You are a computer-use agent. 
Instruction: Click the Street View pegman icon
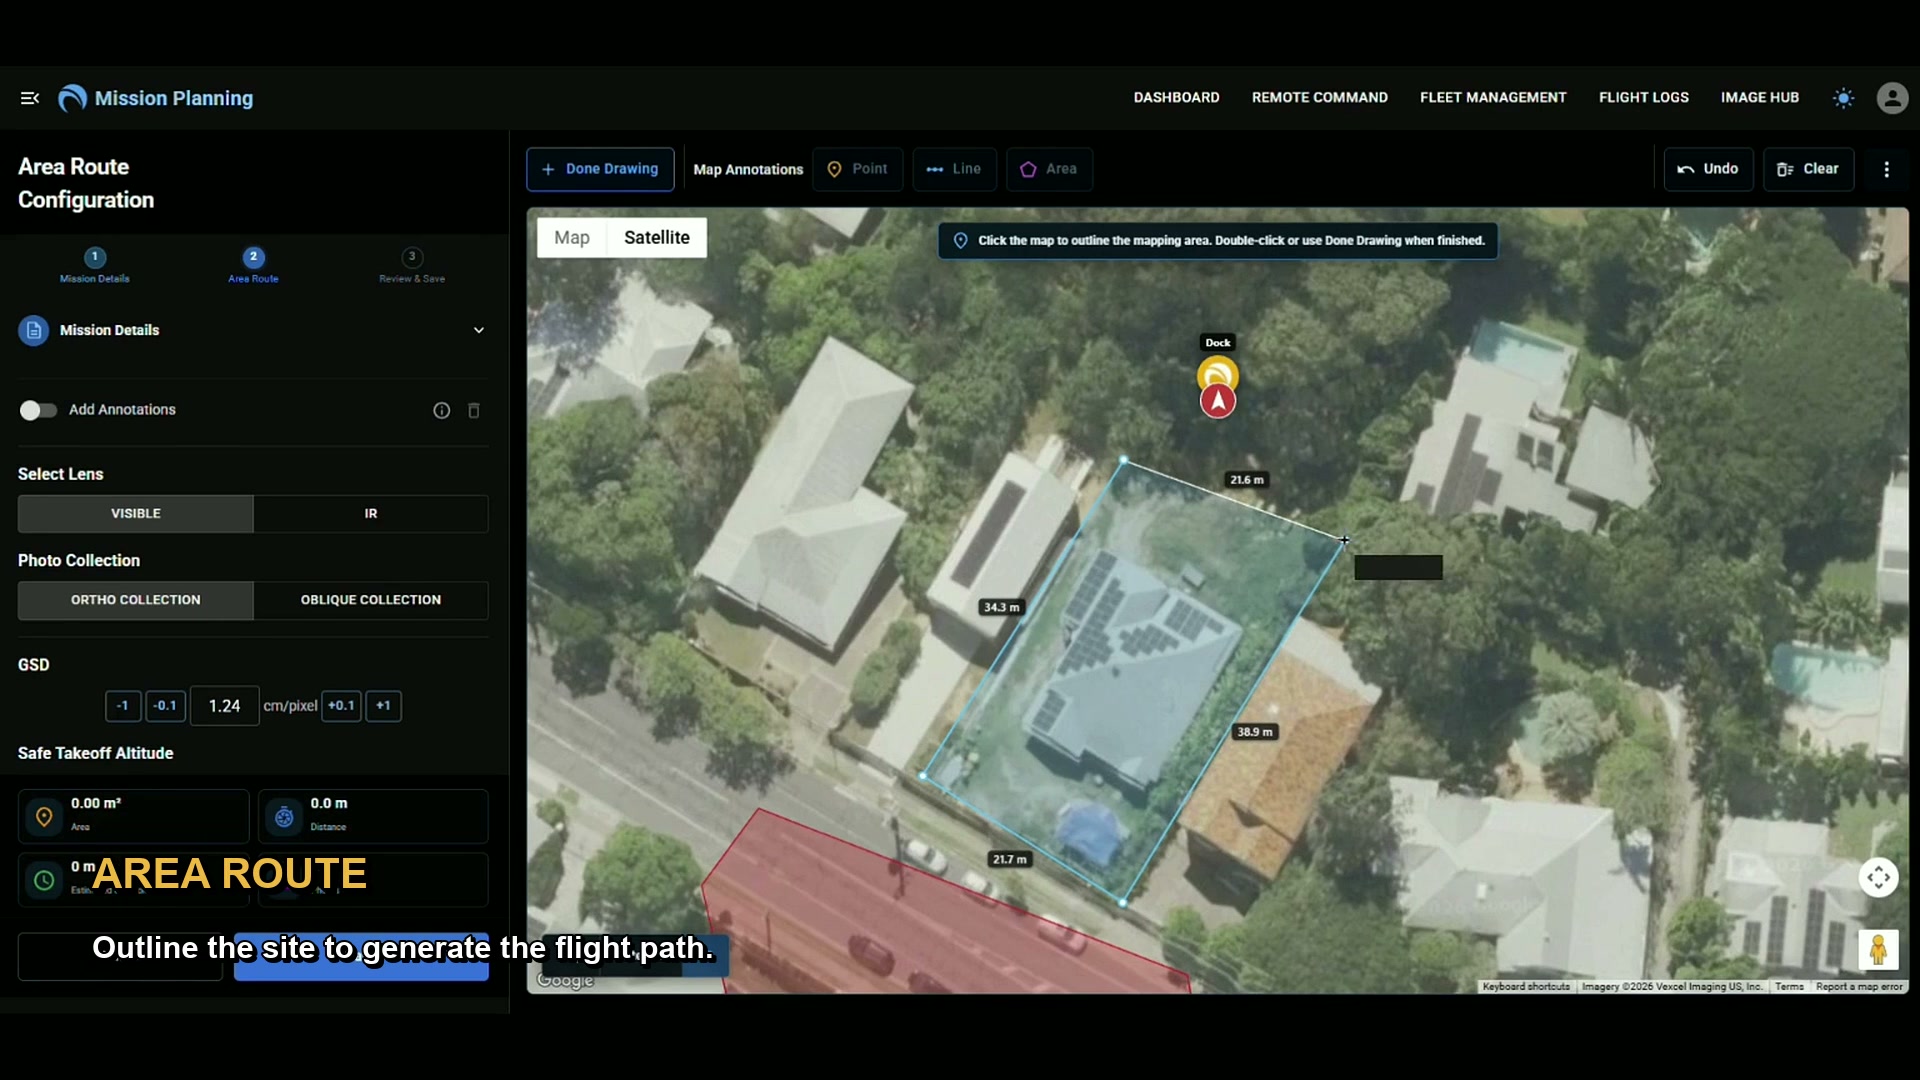click(1878, 949)
